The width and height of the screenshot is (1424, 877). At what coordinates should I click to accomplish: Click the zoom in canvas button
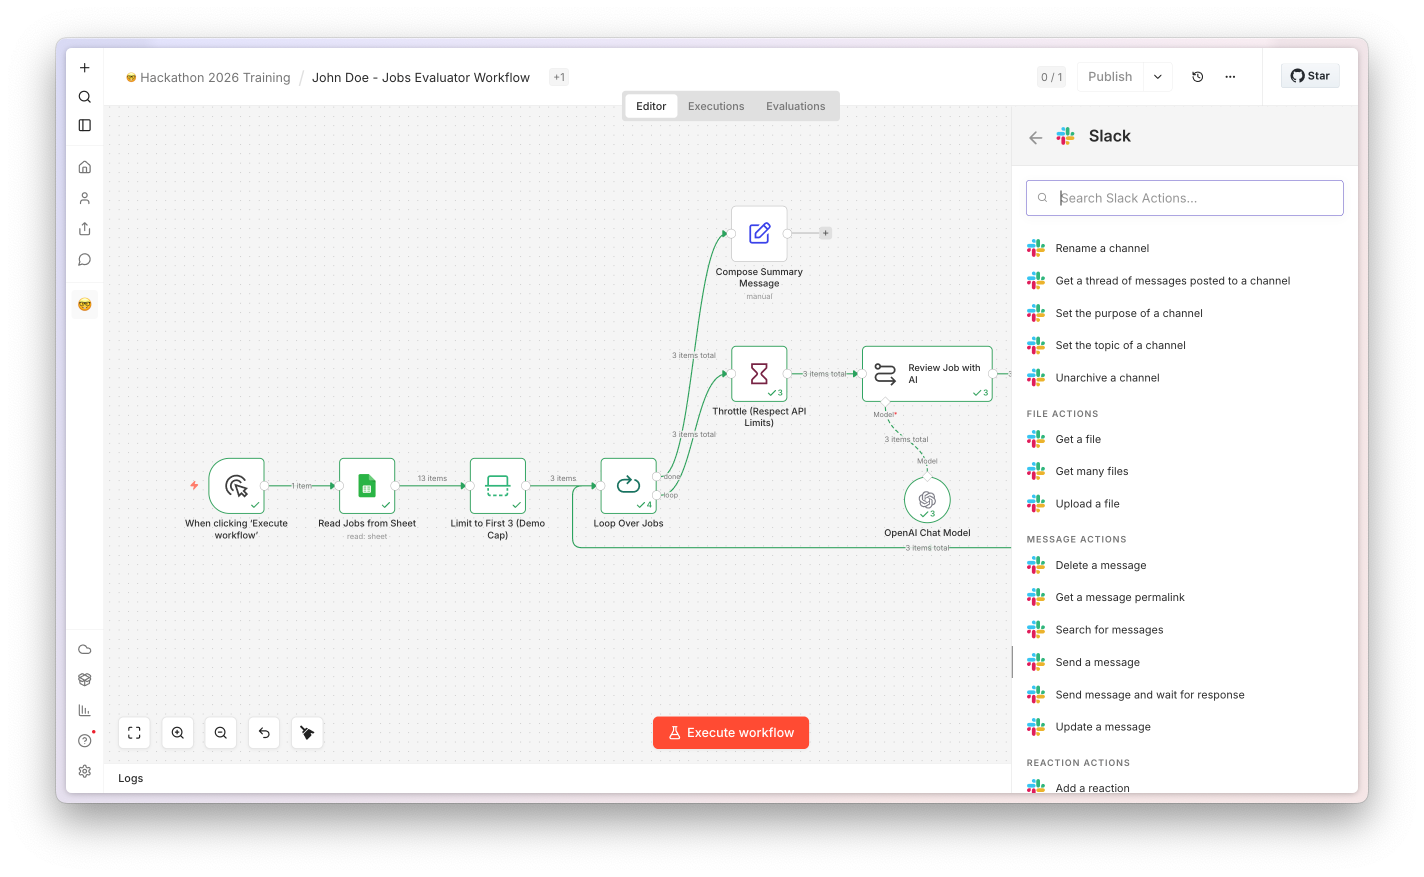178,733
